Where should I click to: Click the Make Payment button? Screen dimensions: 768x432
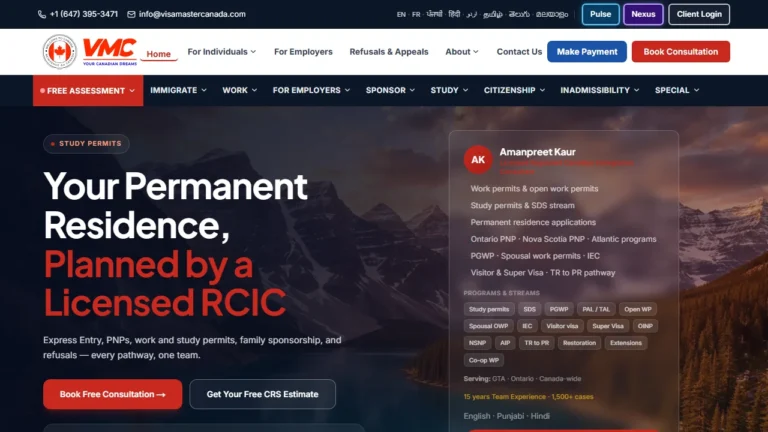click(x=587, y=51)
